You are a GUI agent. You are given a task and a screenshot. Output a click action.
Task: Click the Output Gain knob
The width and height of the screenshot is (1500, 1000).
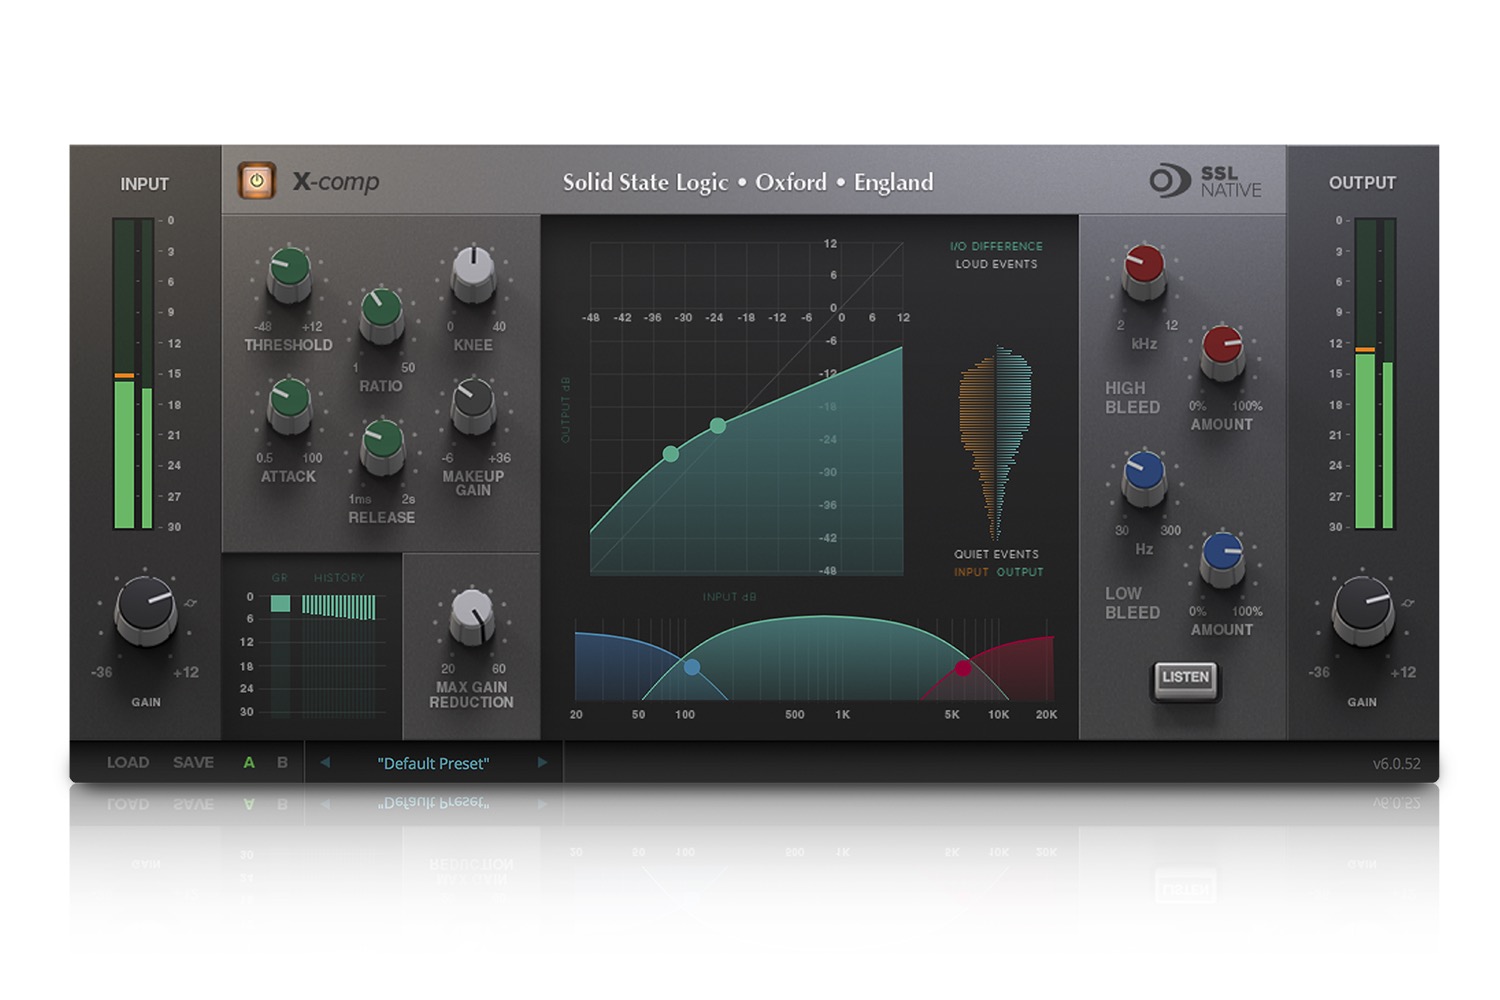point(1363,609)
